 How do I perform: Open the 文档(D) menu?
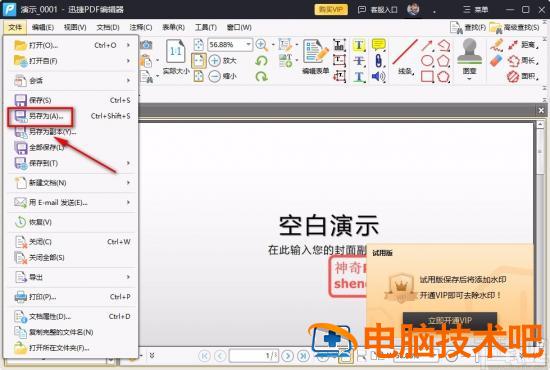coord(108,27)
